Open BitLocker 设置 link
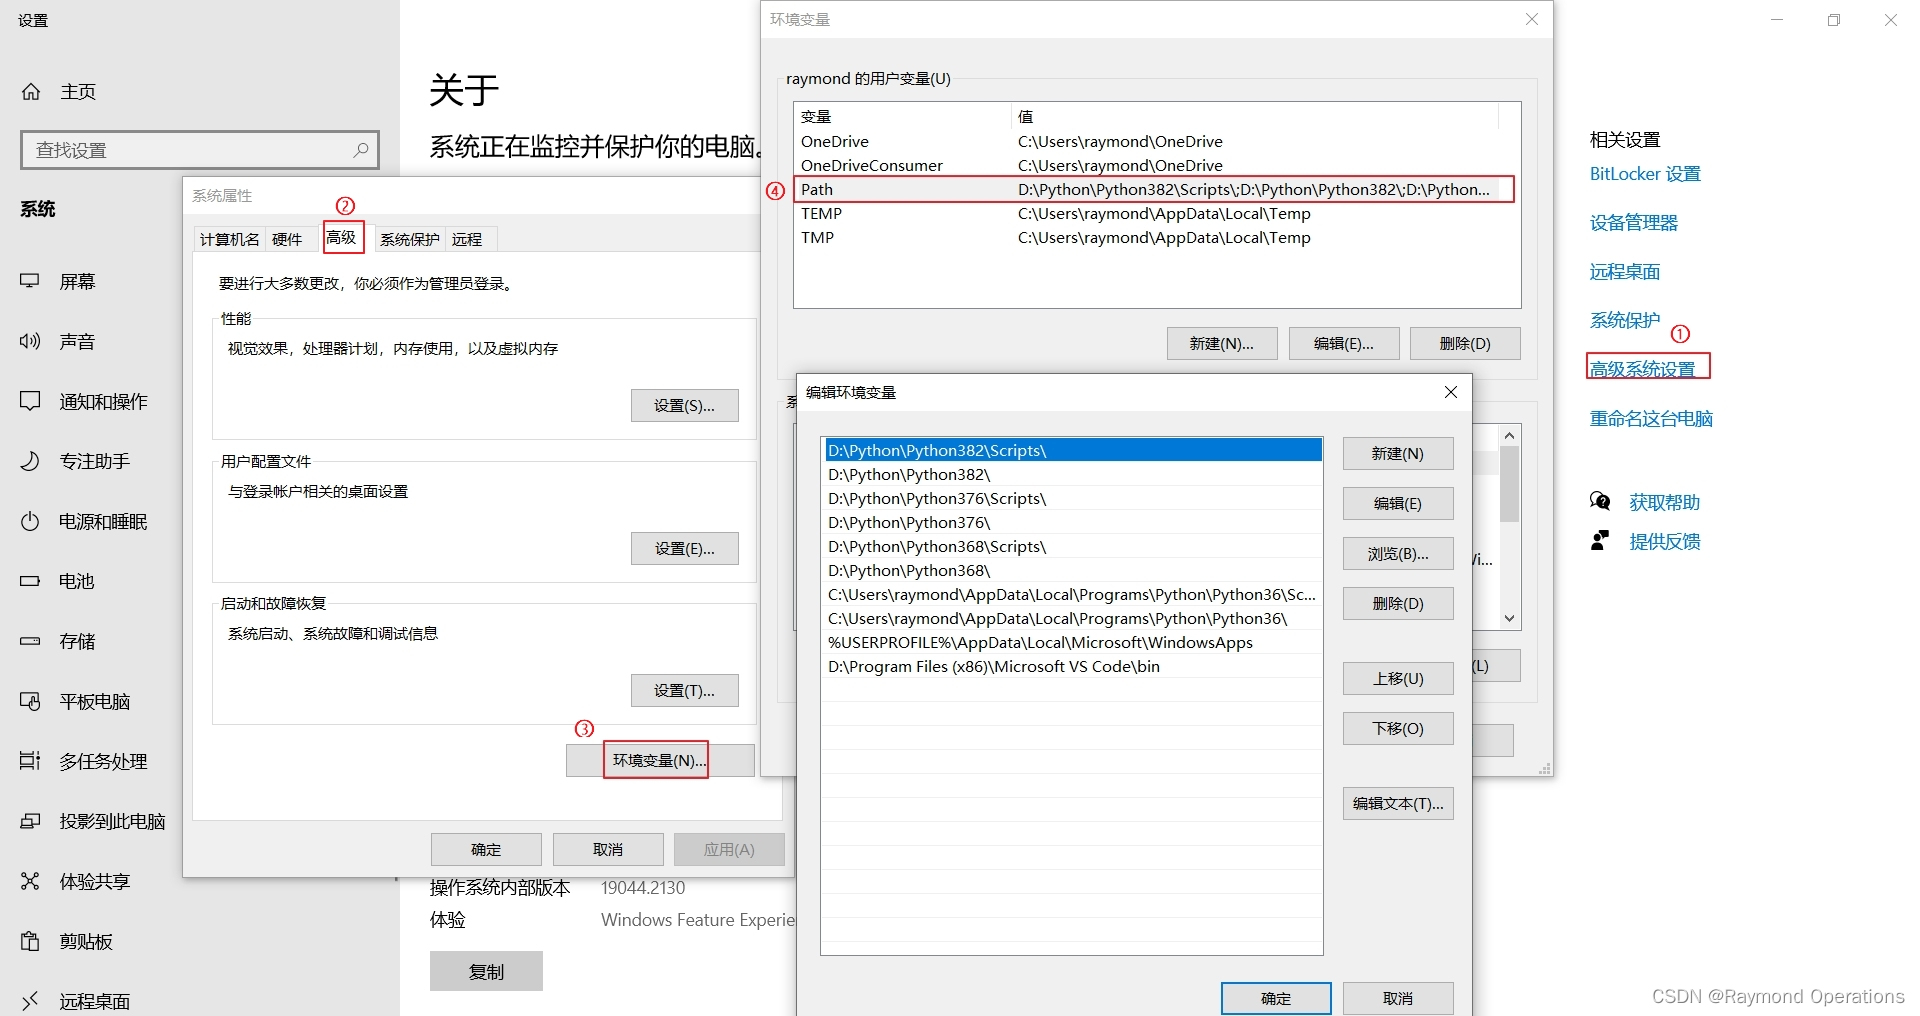 tap(1645, 174)
